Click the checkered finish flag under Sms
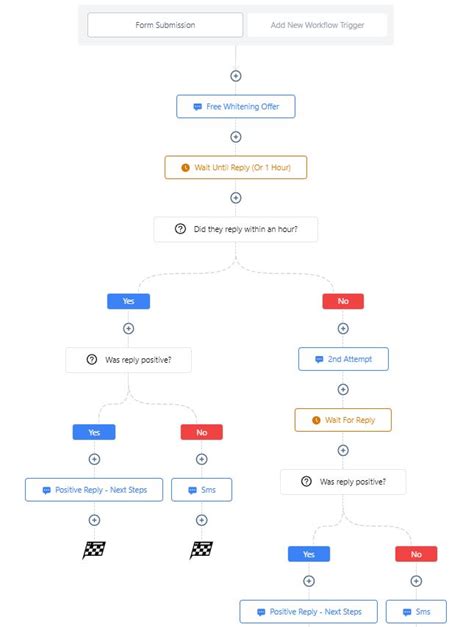Image resolution: width=474 pixels, height=627 pixels. (x=201, y=550)
